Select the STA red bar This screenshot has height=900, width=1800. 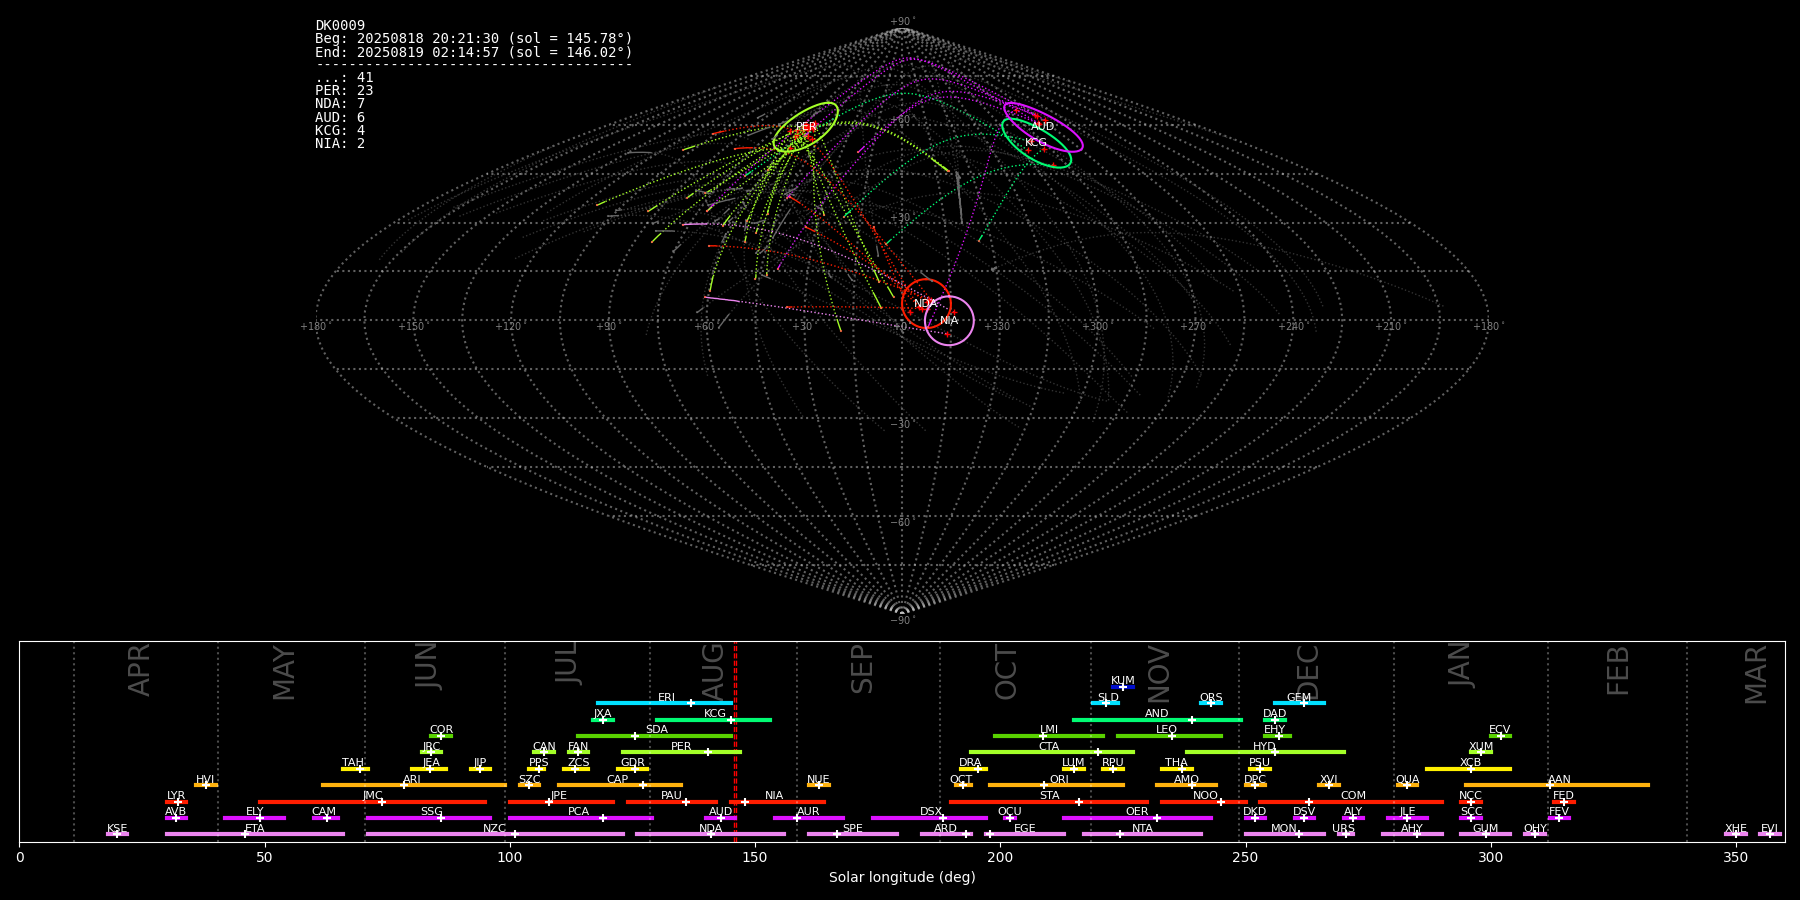pyautogui.click(x=1049, y=802)
